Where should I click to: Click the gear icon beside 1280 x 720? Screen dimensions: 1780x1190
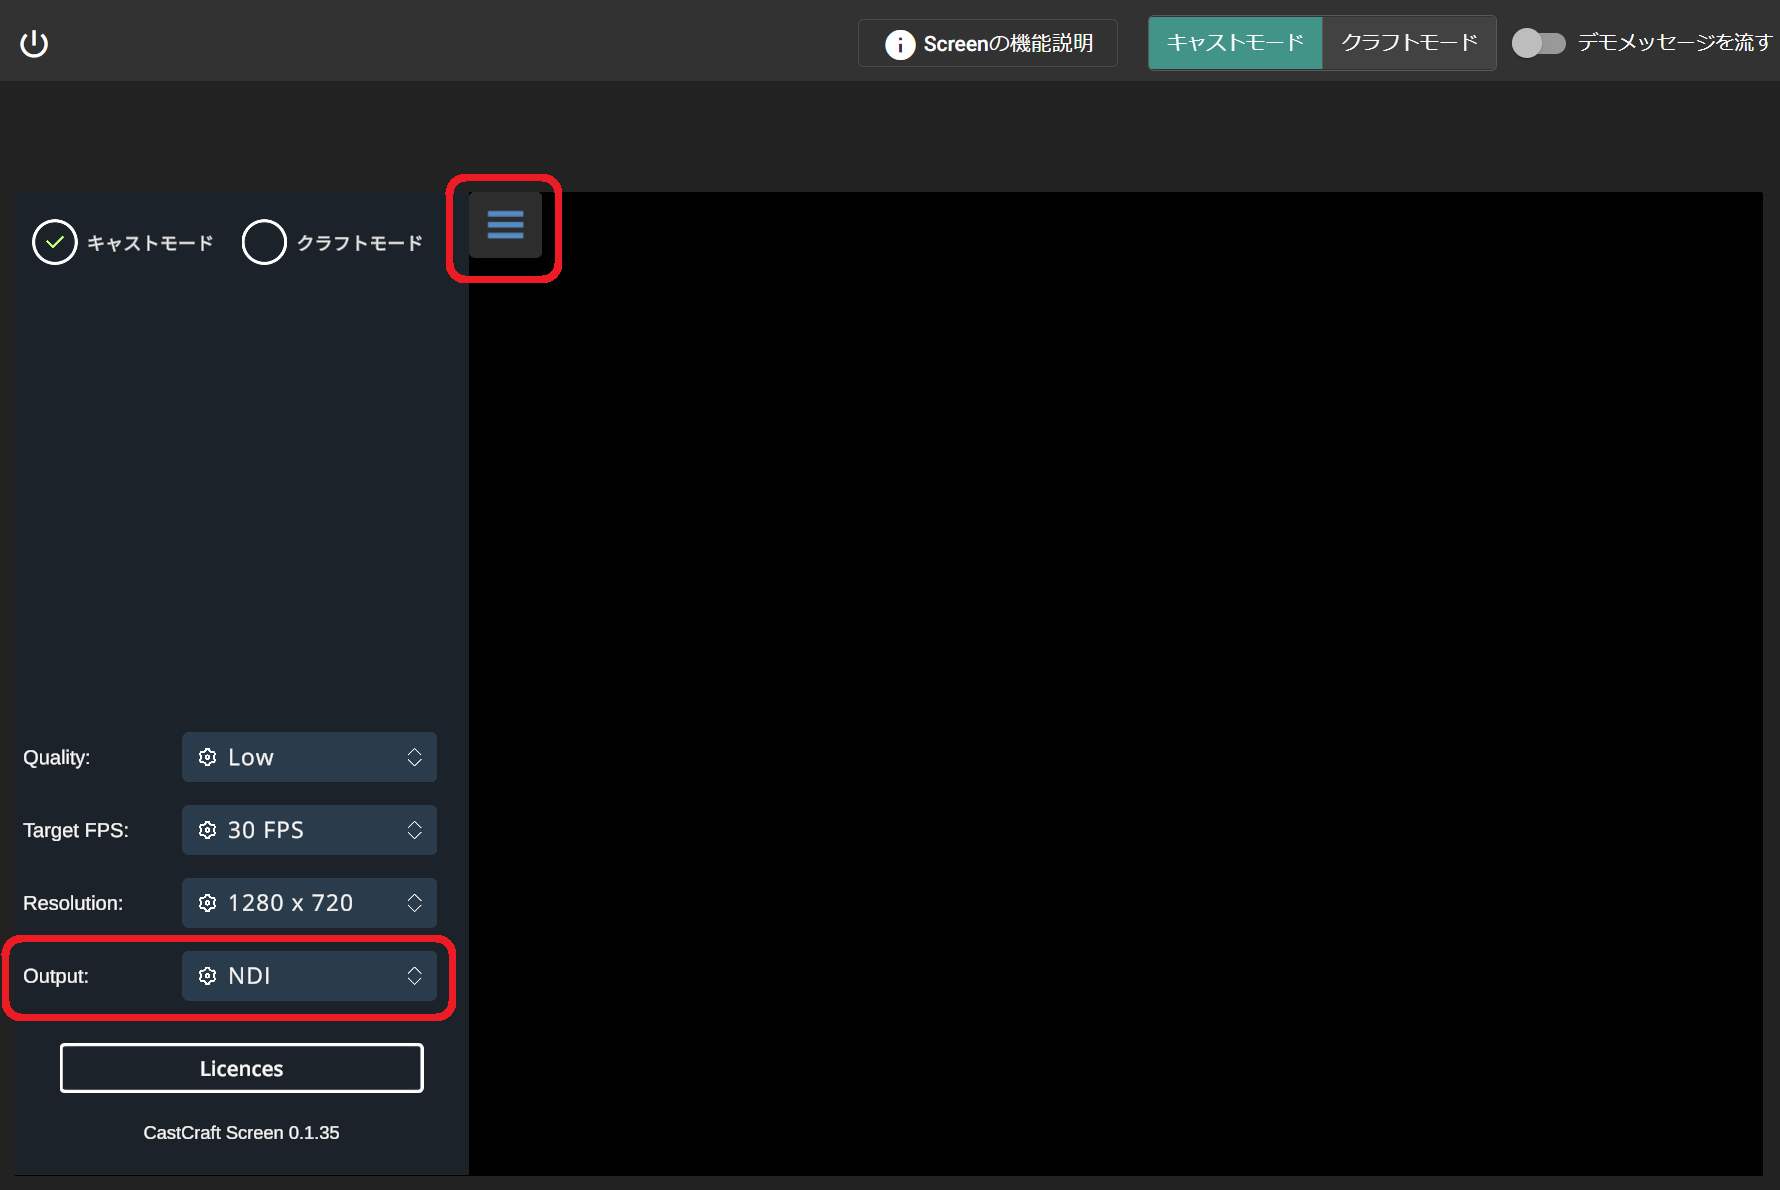click(x=207, y=902)
